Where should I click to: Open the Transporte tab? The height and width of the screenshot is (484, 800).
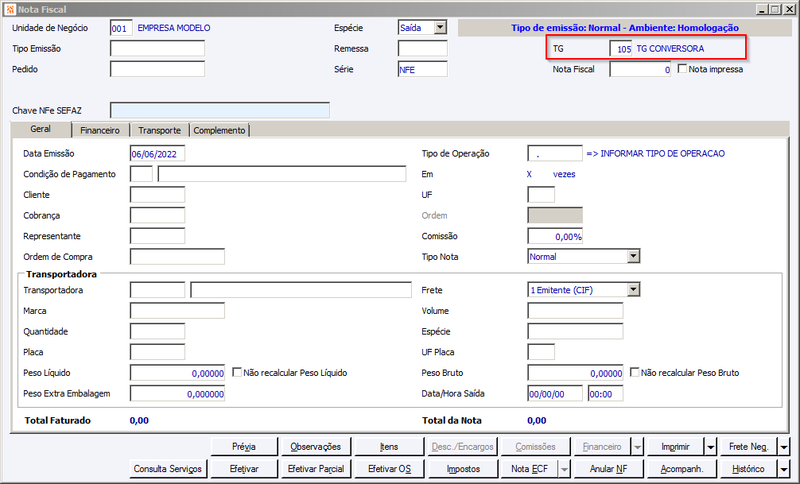(x=160, y=131)
